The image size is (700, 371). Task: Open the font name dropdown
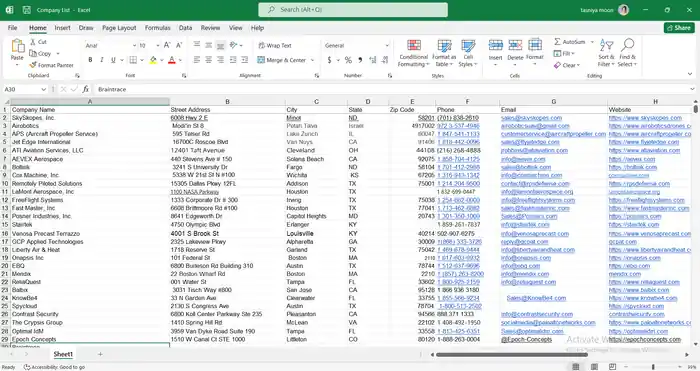coord(134,46)
